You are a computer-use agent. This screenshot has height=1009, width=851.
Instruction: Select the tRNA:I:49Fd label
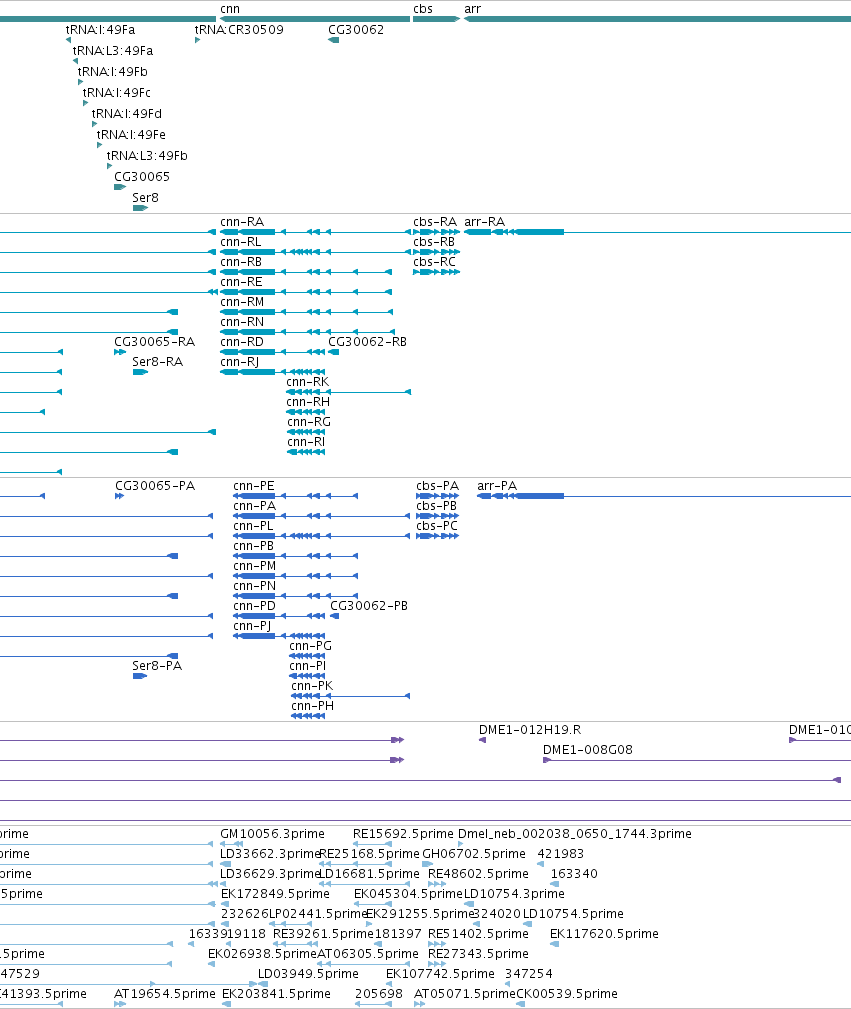[x=127, y=114]
